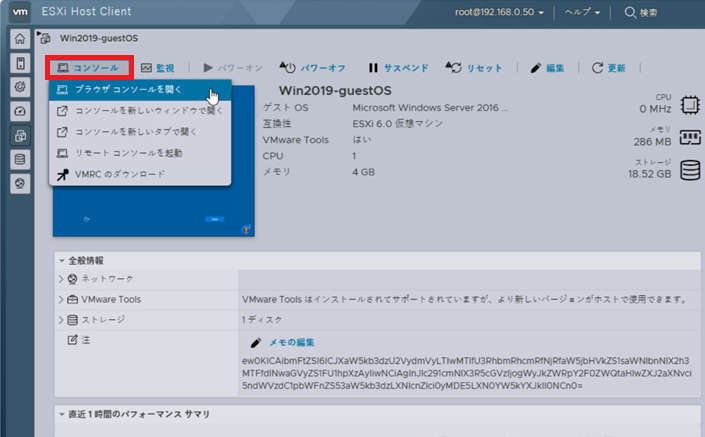Collapse the 全般情報 section
Screen dimensions: 705x437
[x=62, y=260]
